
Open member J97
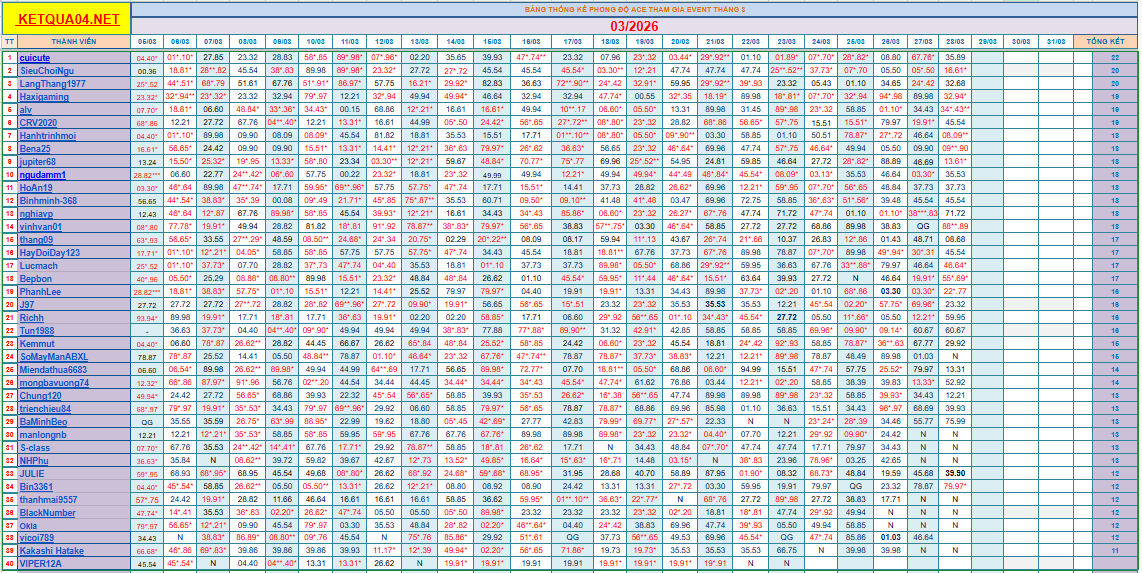coord(27,305)
